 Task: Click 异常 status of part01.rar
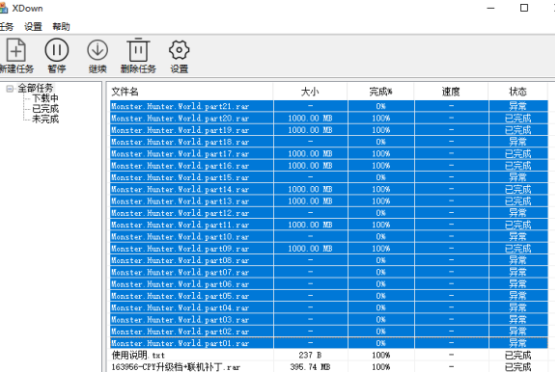coord(518,343)
